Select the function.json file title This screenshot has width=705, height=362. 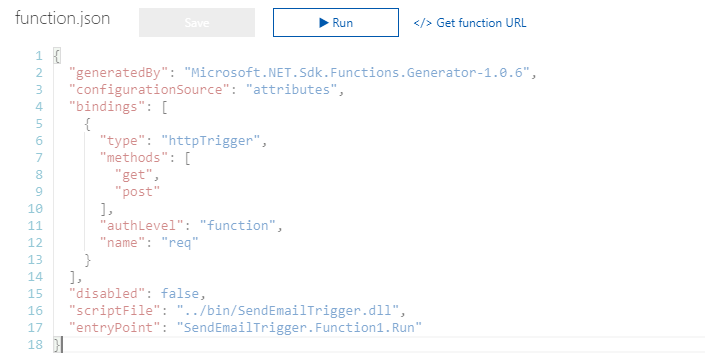pos(62,18)
